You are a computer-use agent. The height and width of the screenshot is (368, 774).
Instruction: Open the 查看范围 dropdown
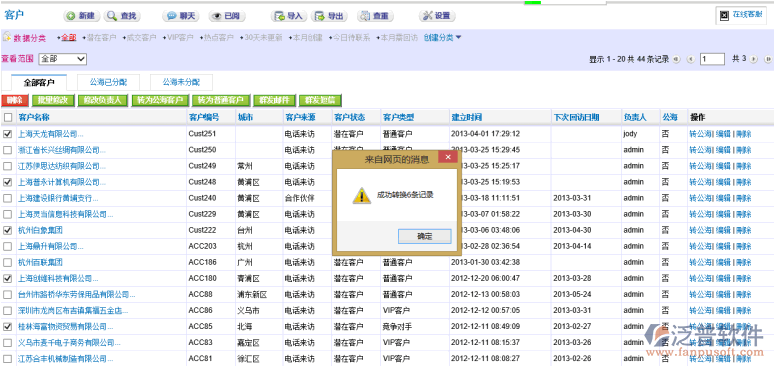(63, 59)
